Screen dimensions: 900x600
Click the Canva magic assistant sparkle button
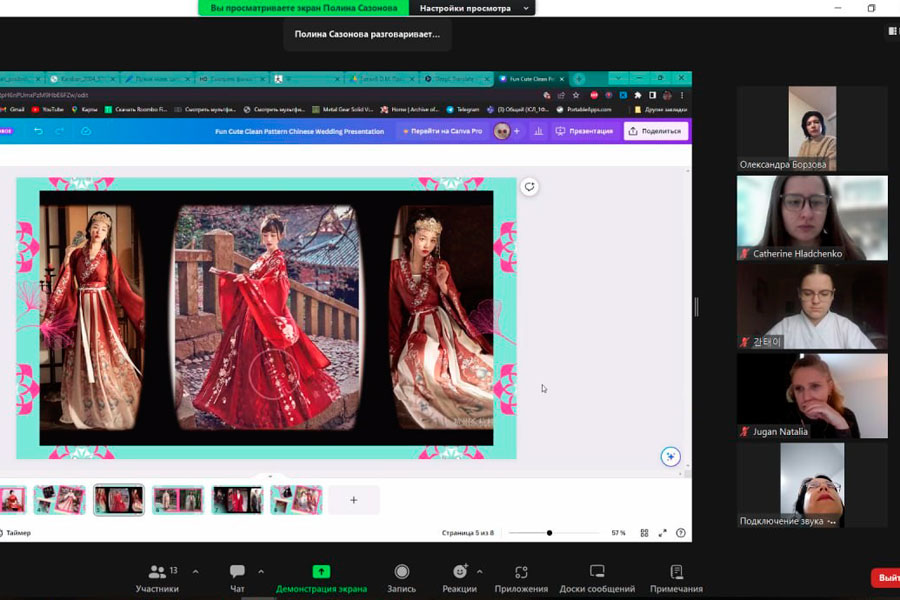point(671,457)
